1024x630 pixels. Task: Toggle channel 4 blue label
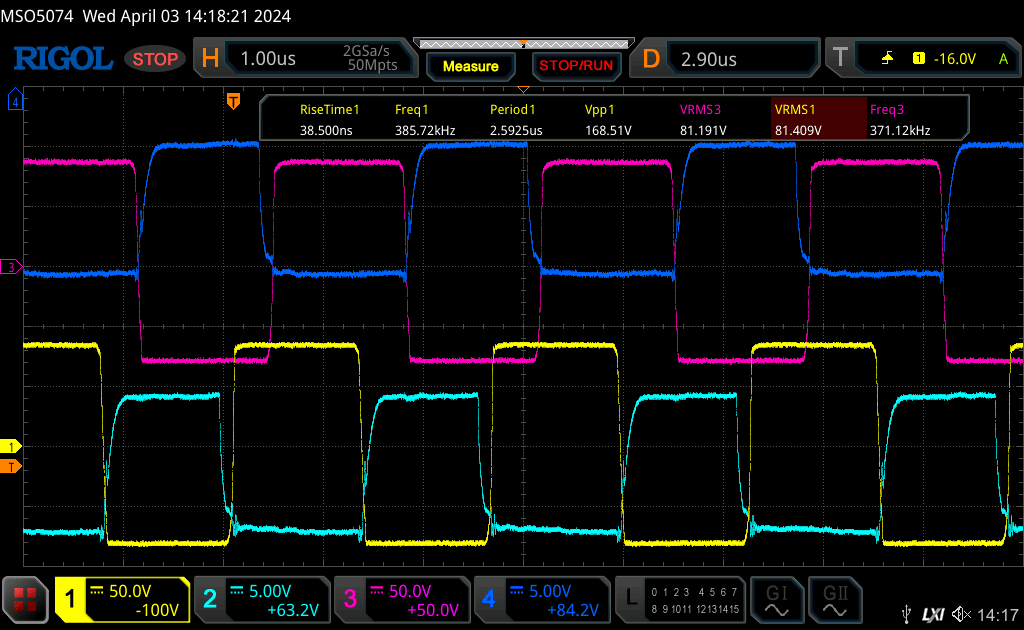pyautogui.click(x=489, y=599)
